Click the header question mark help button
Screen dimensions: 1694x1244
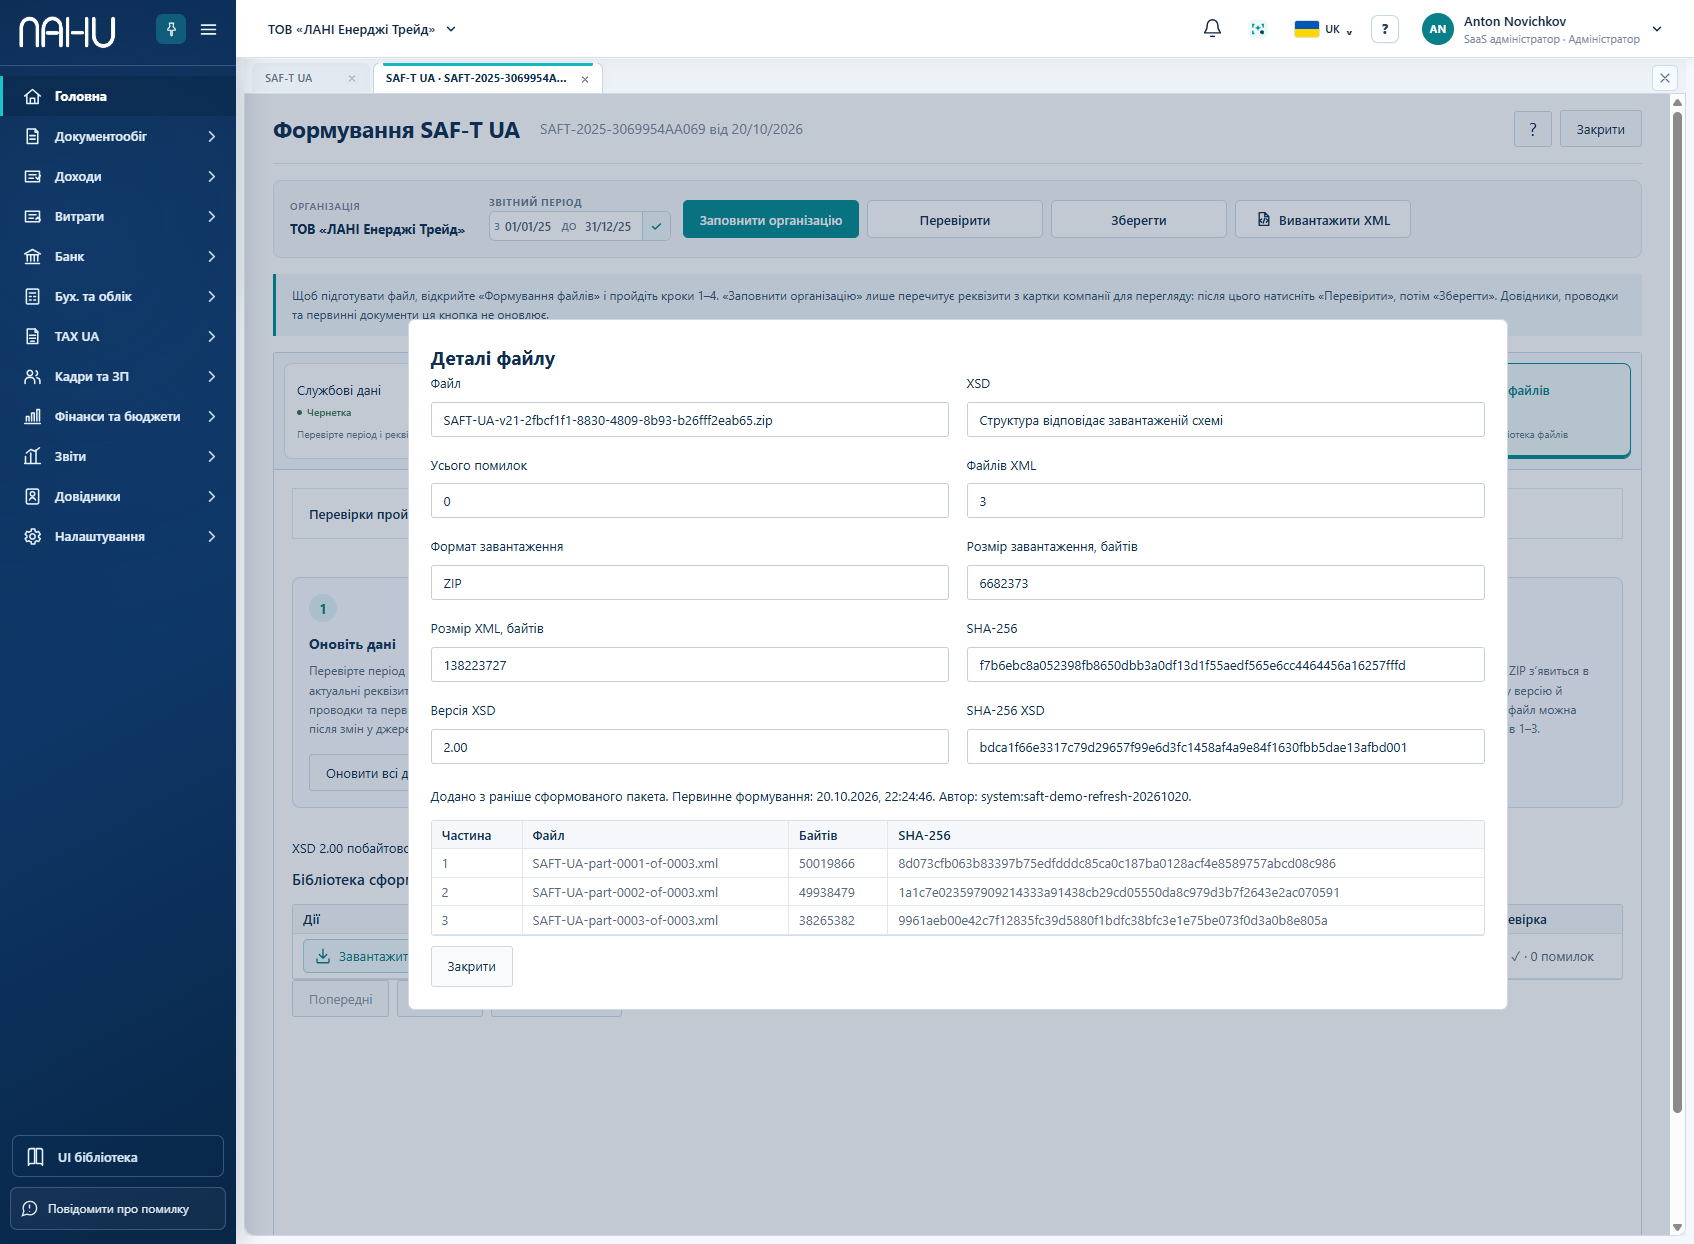[x=1384, y=29]
